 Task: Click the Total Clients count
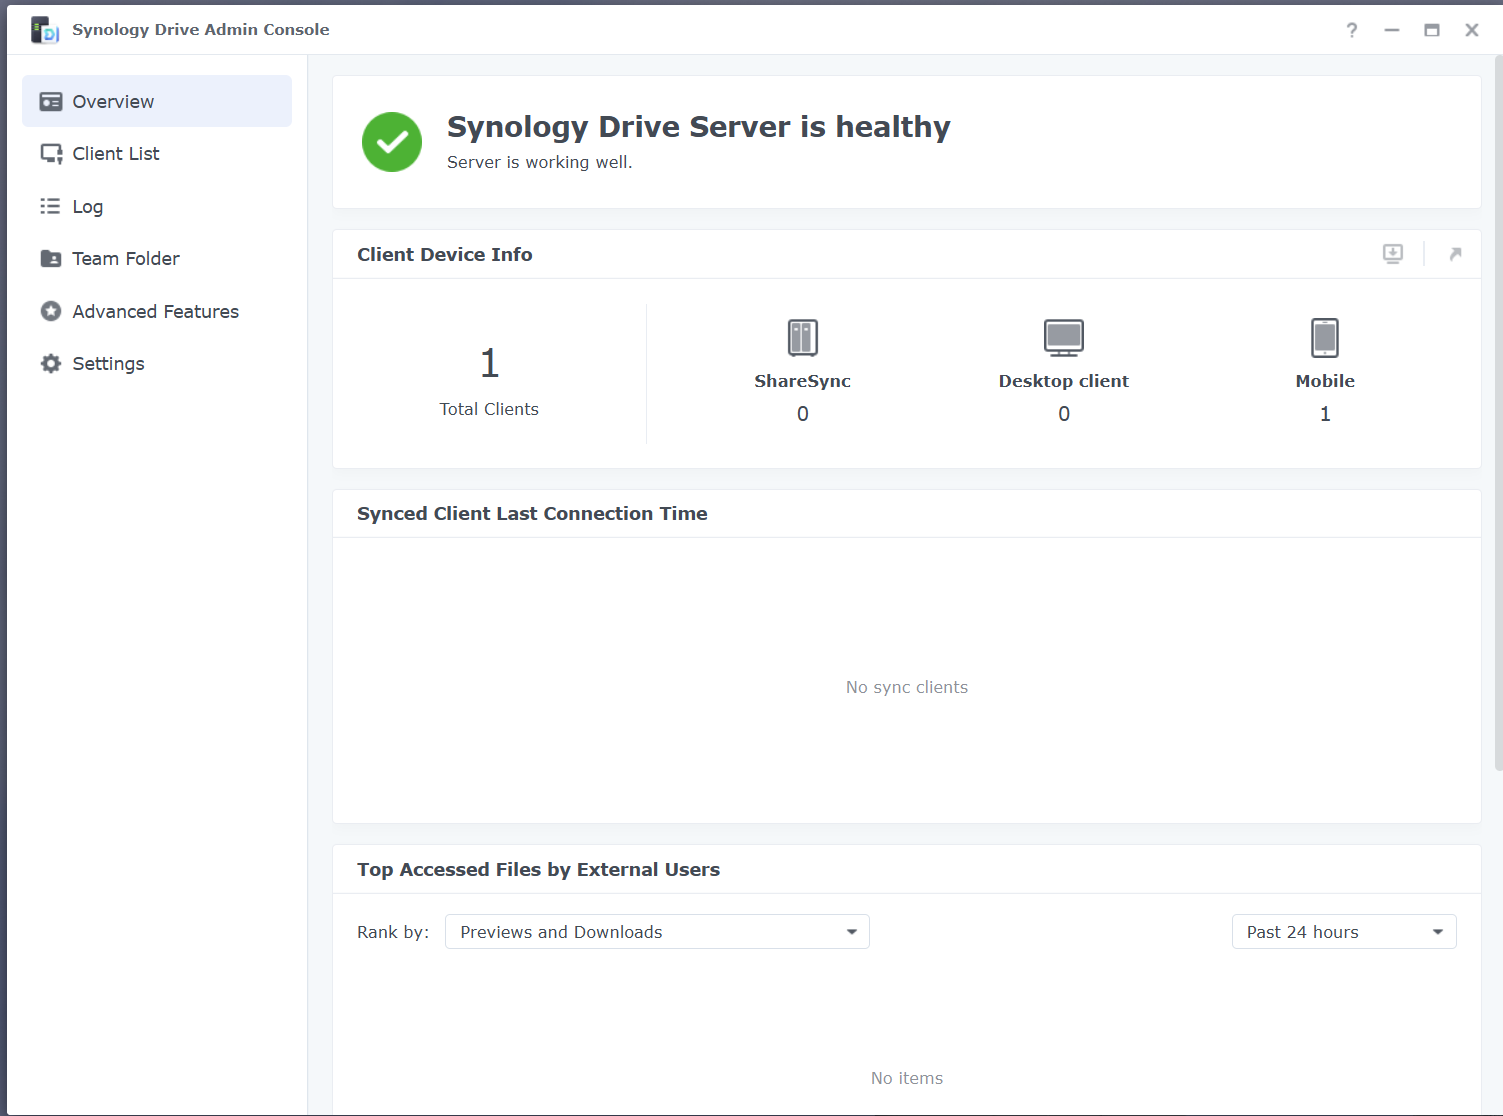tap(489, 364)
